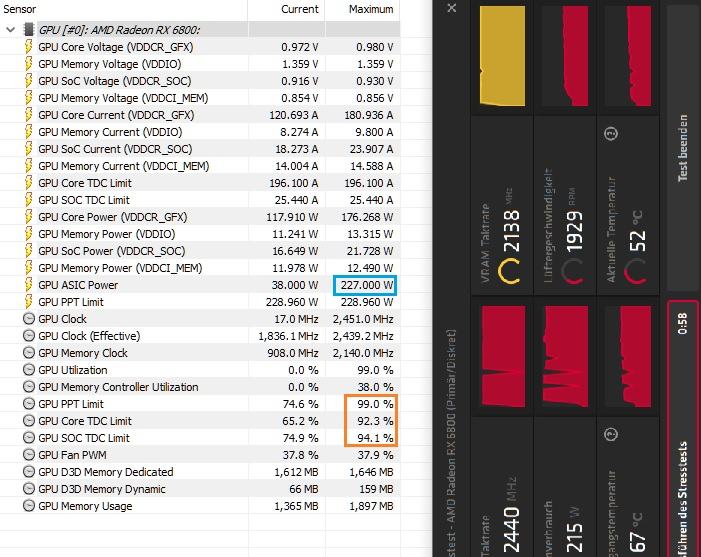
Task: Select the GPU Memory Controller Utilization row label
Action: (x=118, y=387)
